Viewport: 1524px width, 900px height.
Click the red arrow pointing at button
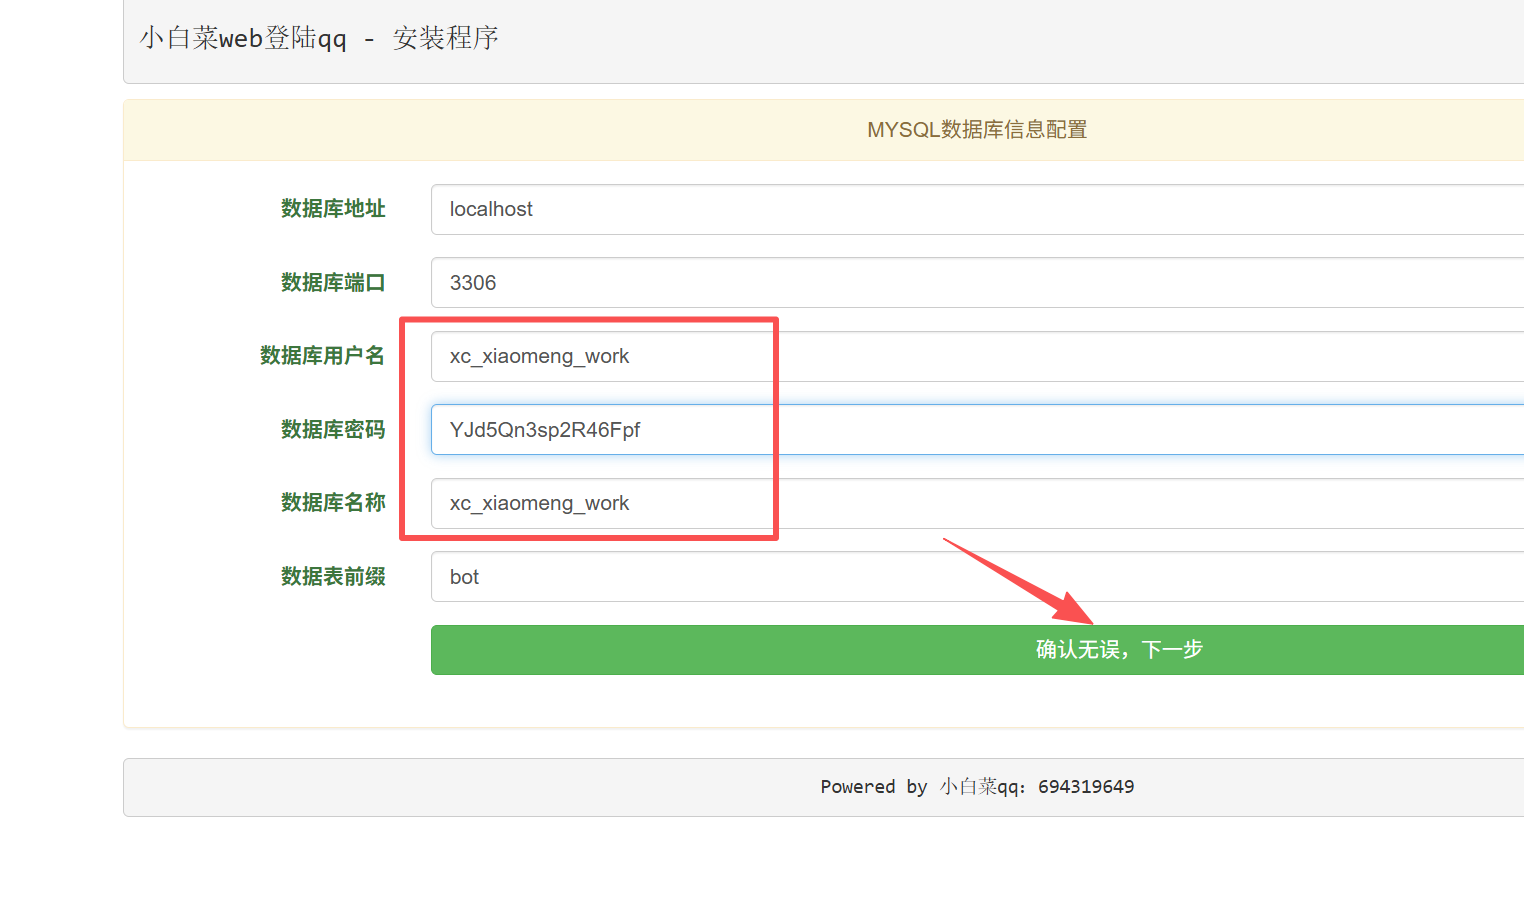click(x=1020, y=581)
